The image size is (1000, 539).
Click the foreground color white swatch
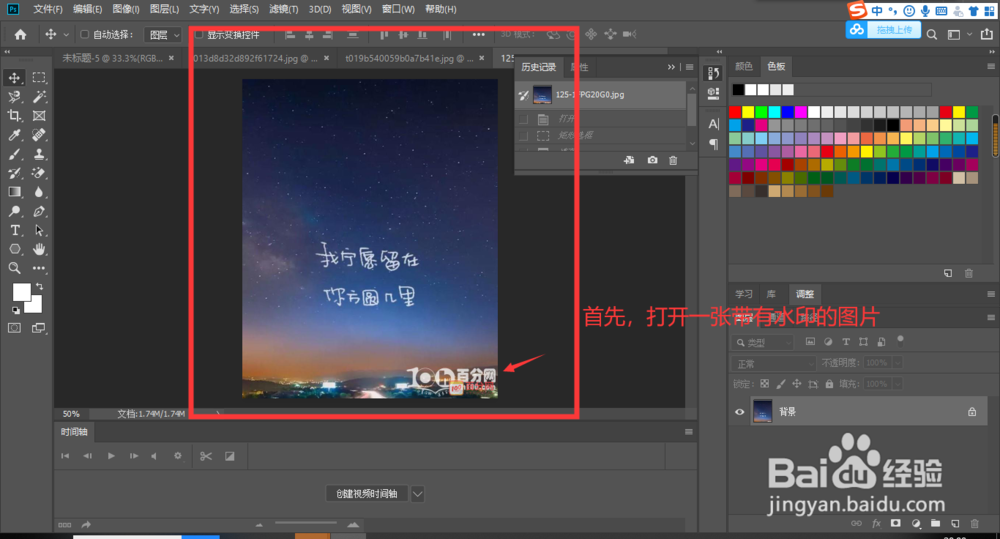tap(21, 292)
